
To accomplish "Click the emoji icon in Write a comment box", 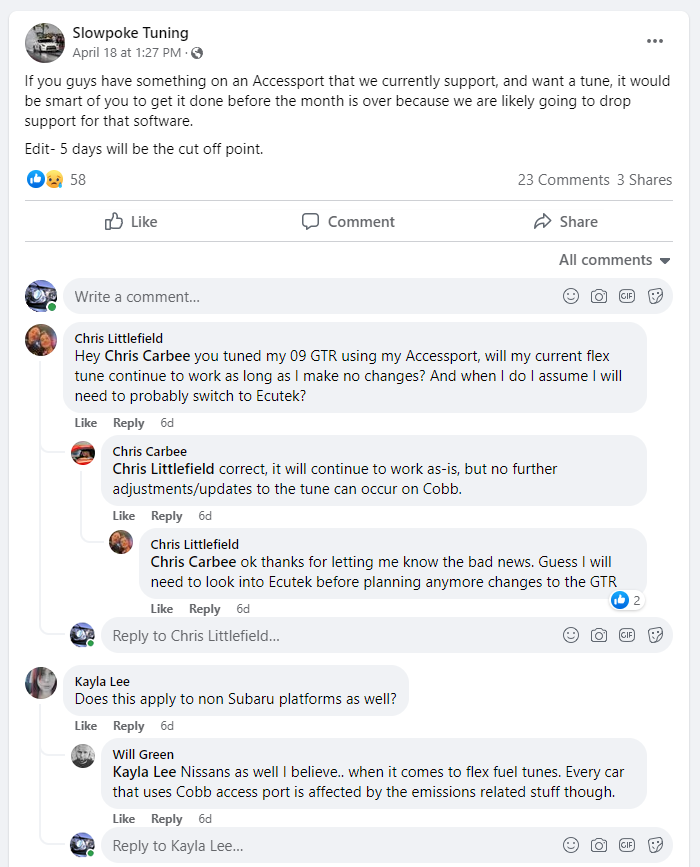I will pos(571,296).
